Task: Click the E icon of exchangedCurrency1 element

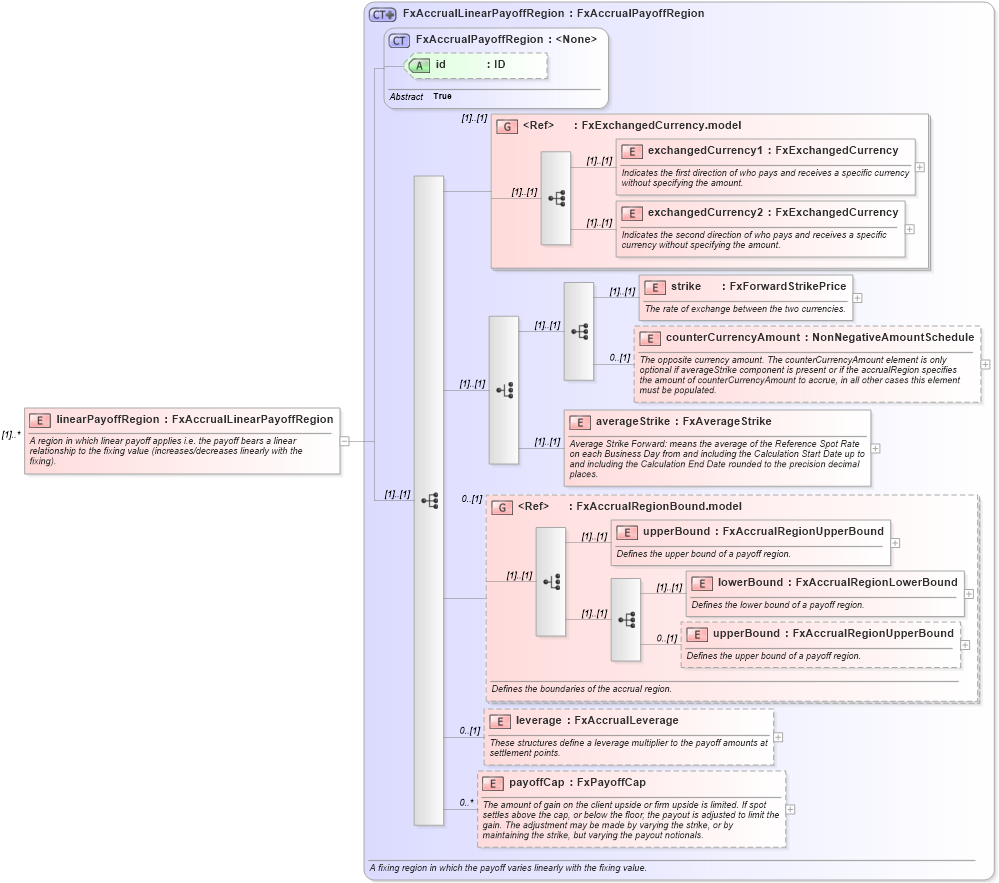Action: pos(632,151)
